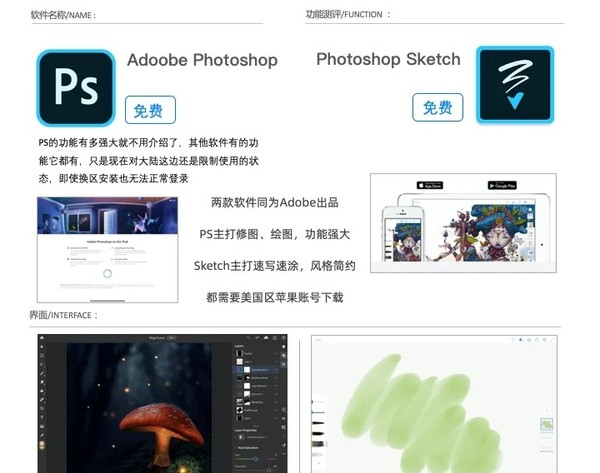This screenshot has height=473, width=600.
Task: Open the Adobe Photoshop Ps app icon
Action: click(76, 88)
